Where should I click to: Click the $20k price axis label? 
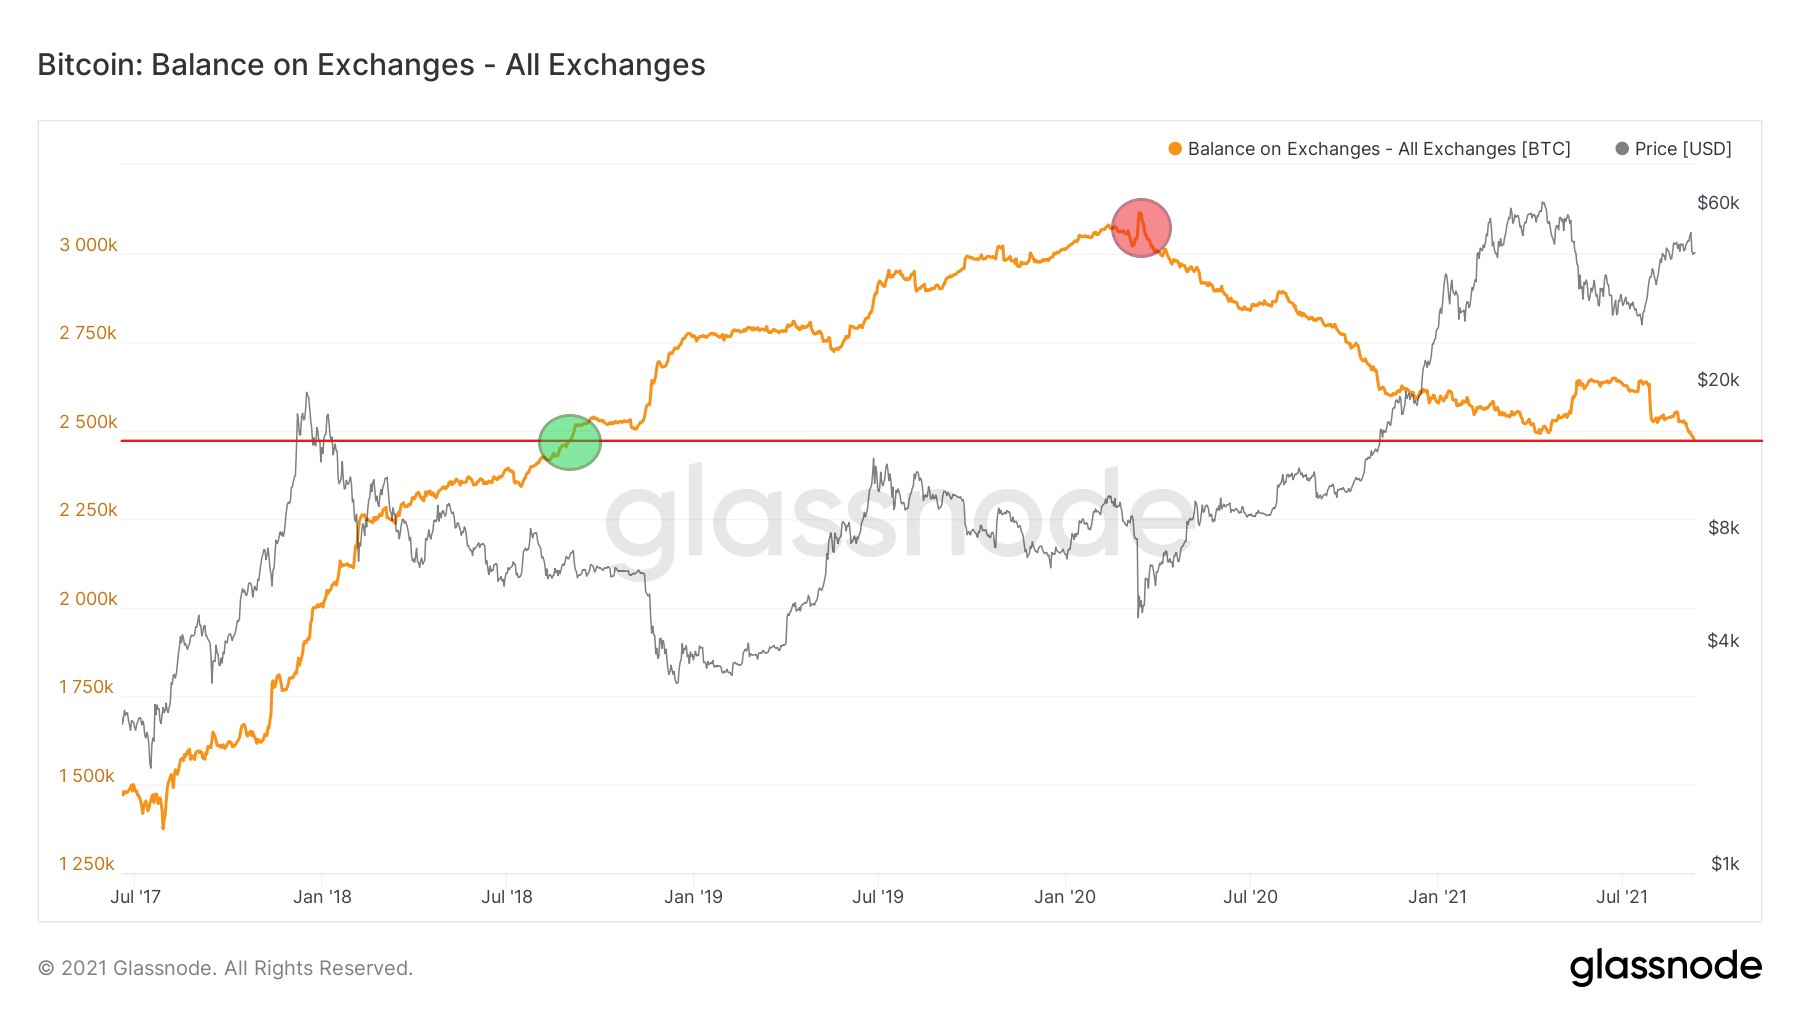tap(1718, 380)
